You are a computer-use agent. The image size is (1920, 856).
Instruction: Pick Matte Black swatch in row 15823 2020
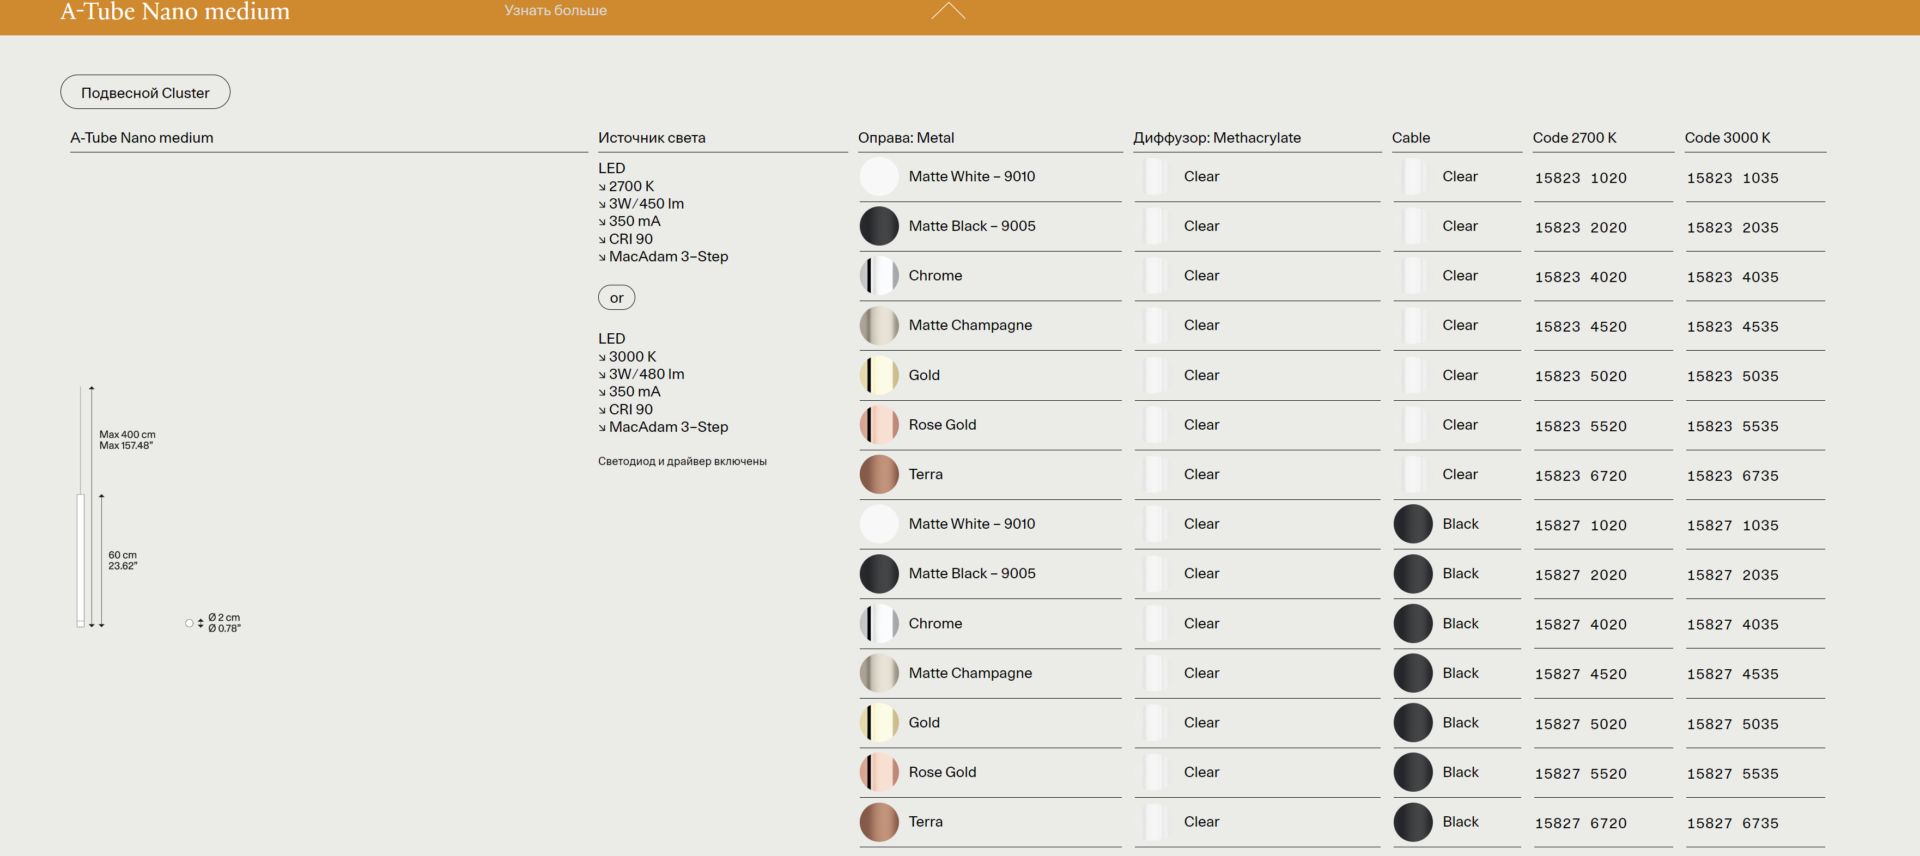[879, 226]
